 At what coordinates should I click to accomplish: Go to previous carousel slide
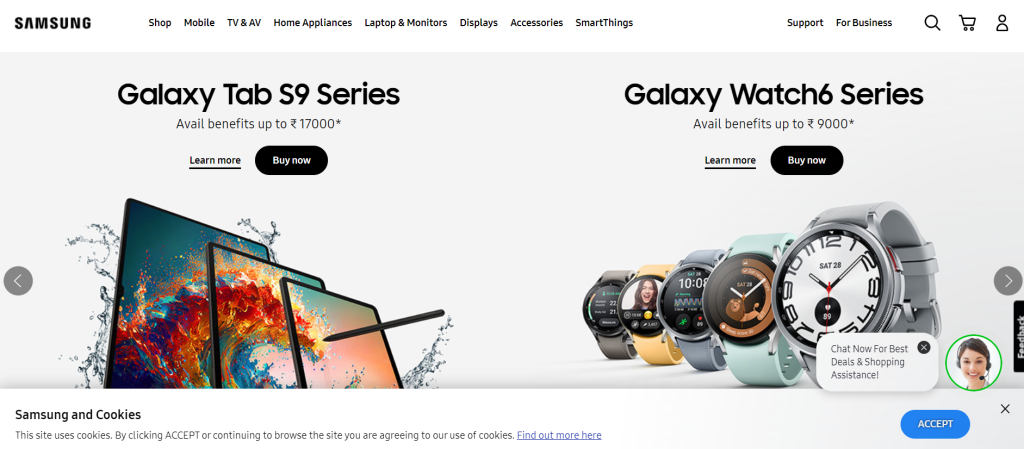[x=18, y=281]
